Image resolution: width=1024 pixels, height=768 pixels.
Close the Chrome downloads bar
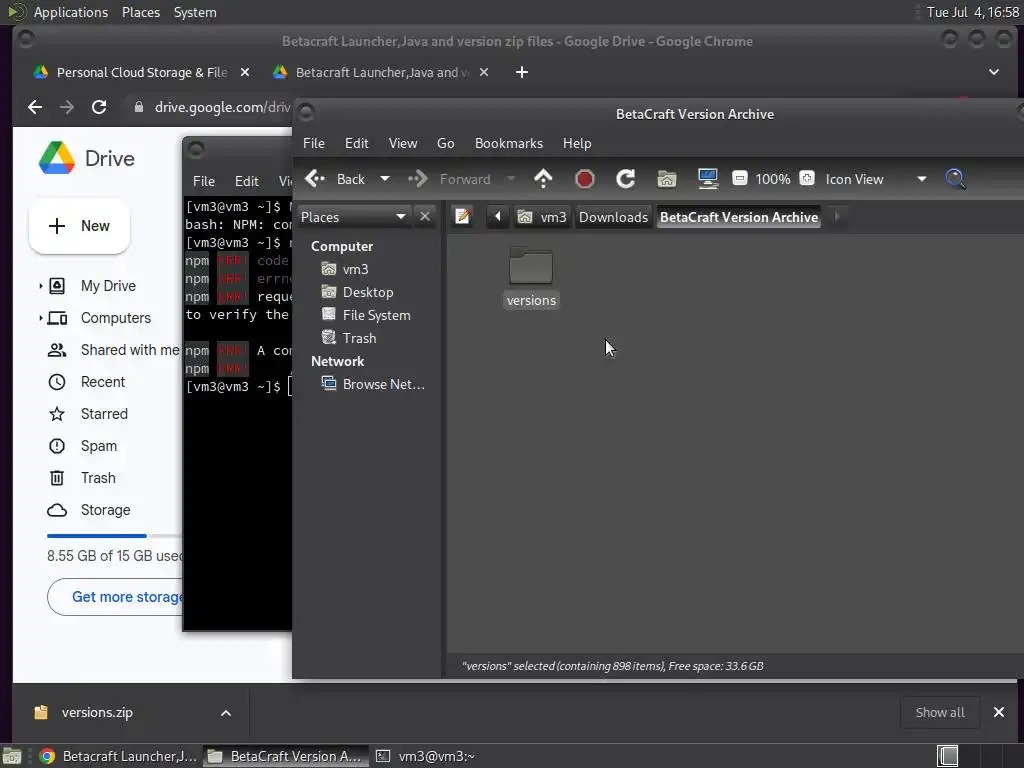[999, 712]
